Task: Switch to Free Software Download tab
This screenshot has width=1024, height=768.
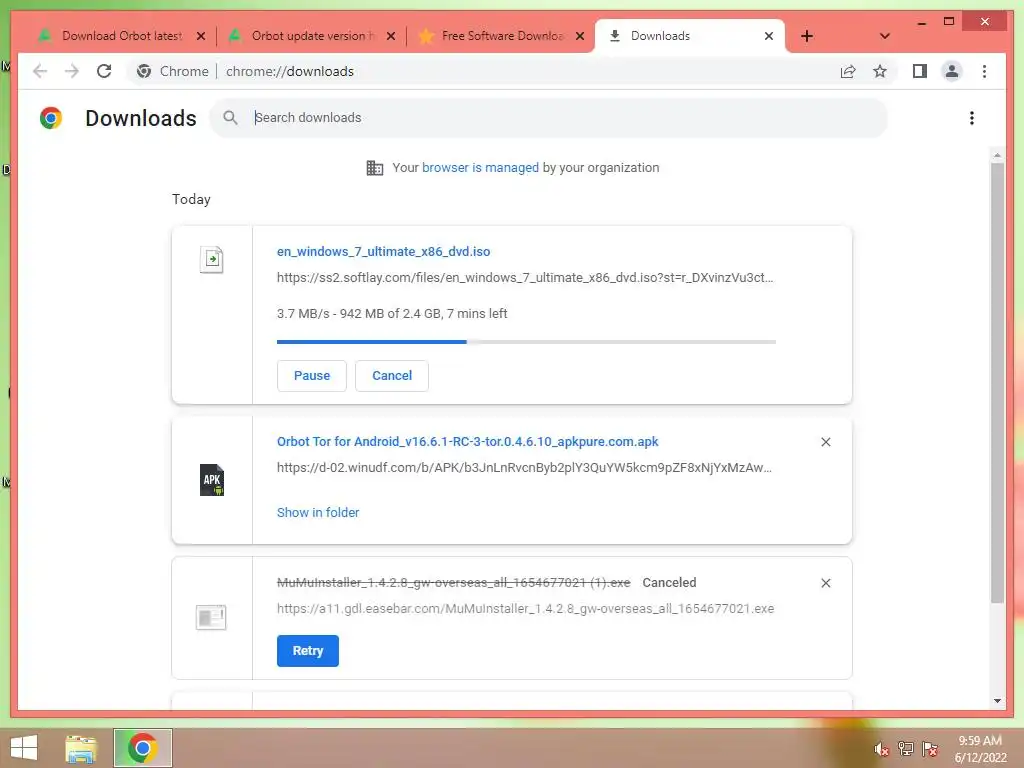Action: [x=502, y=36]
